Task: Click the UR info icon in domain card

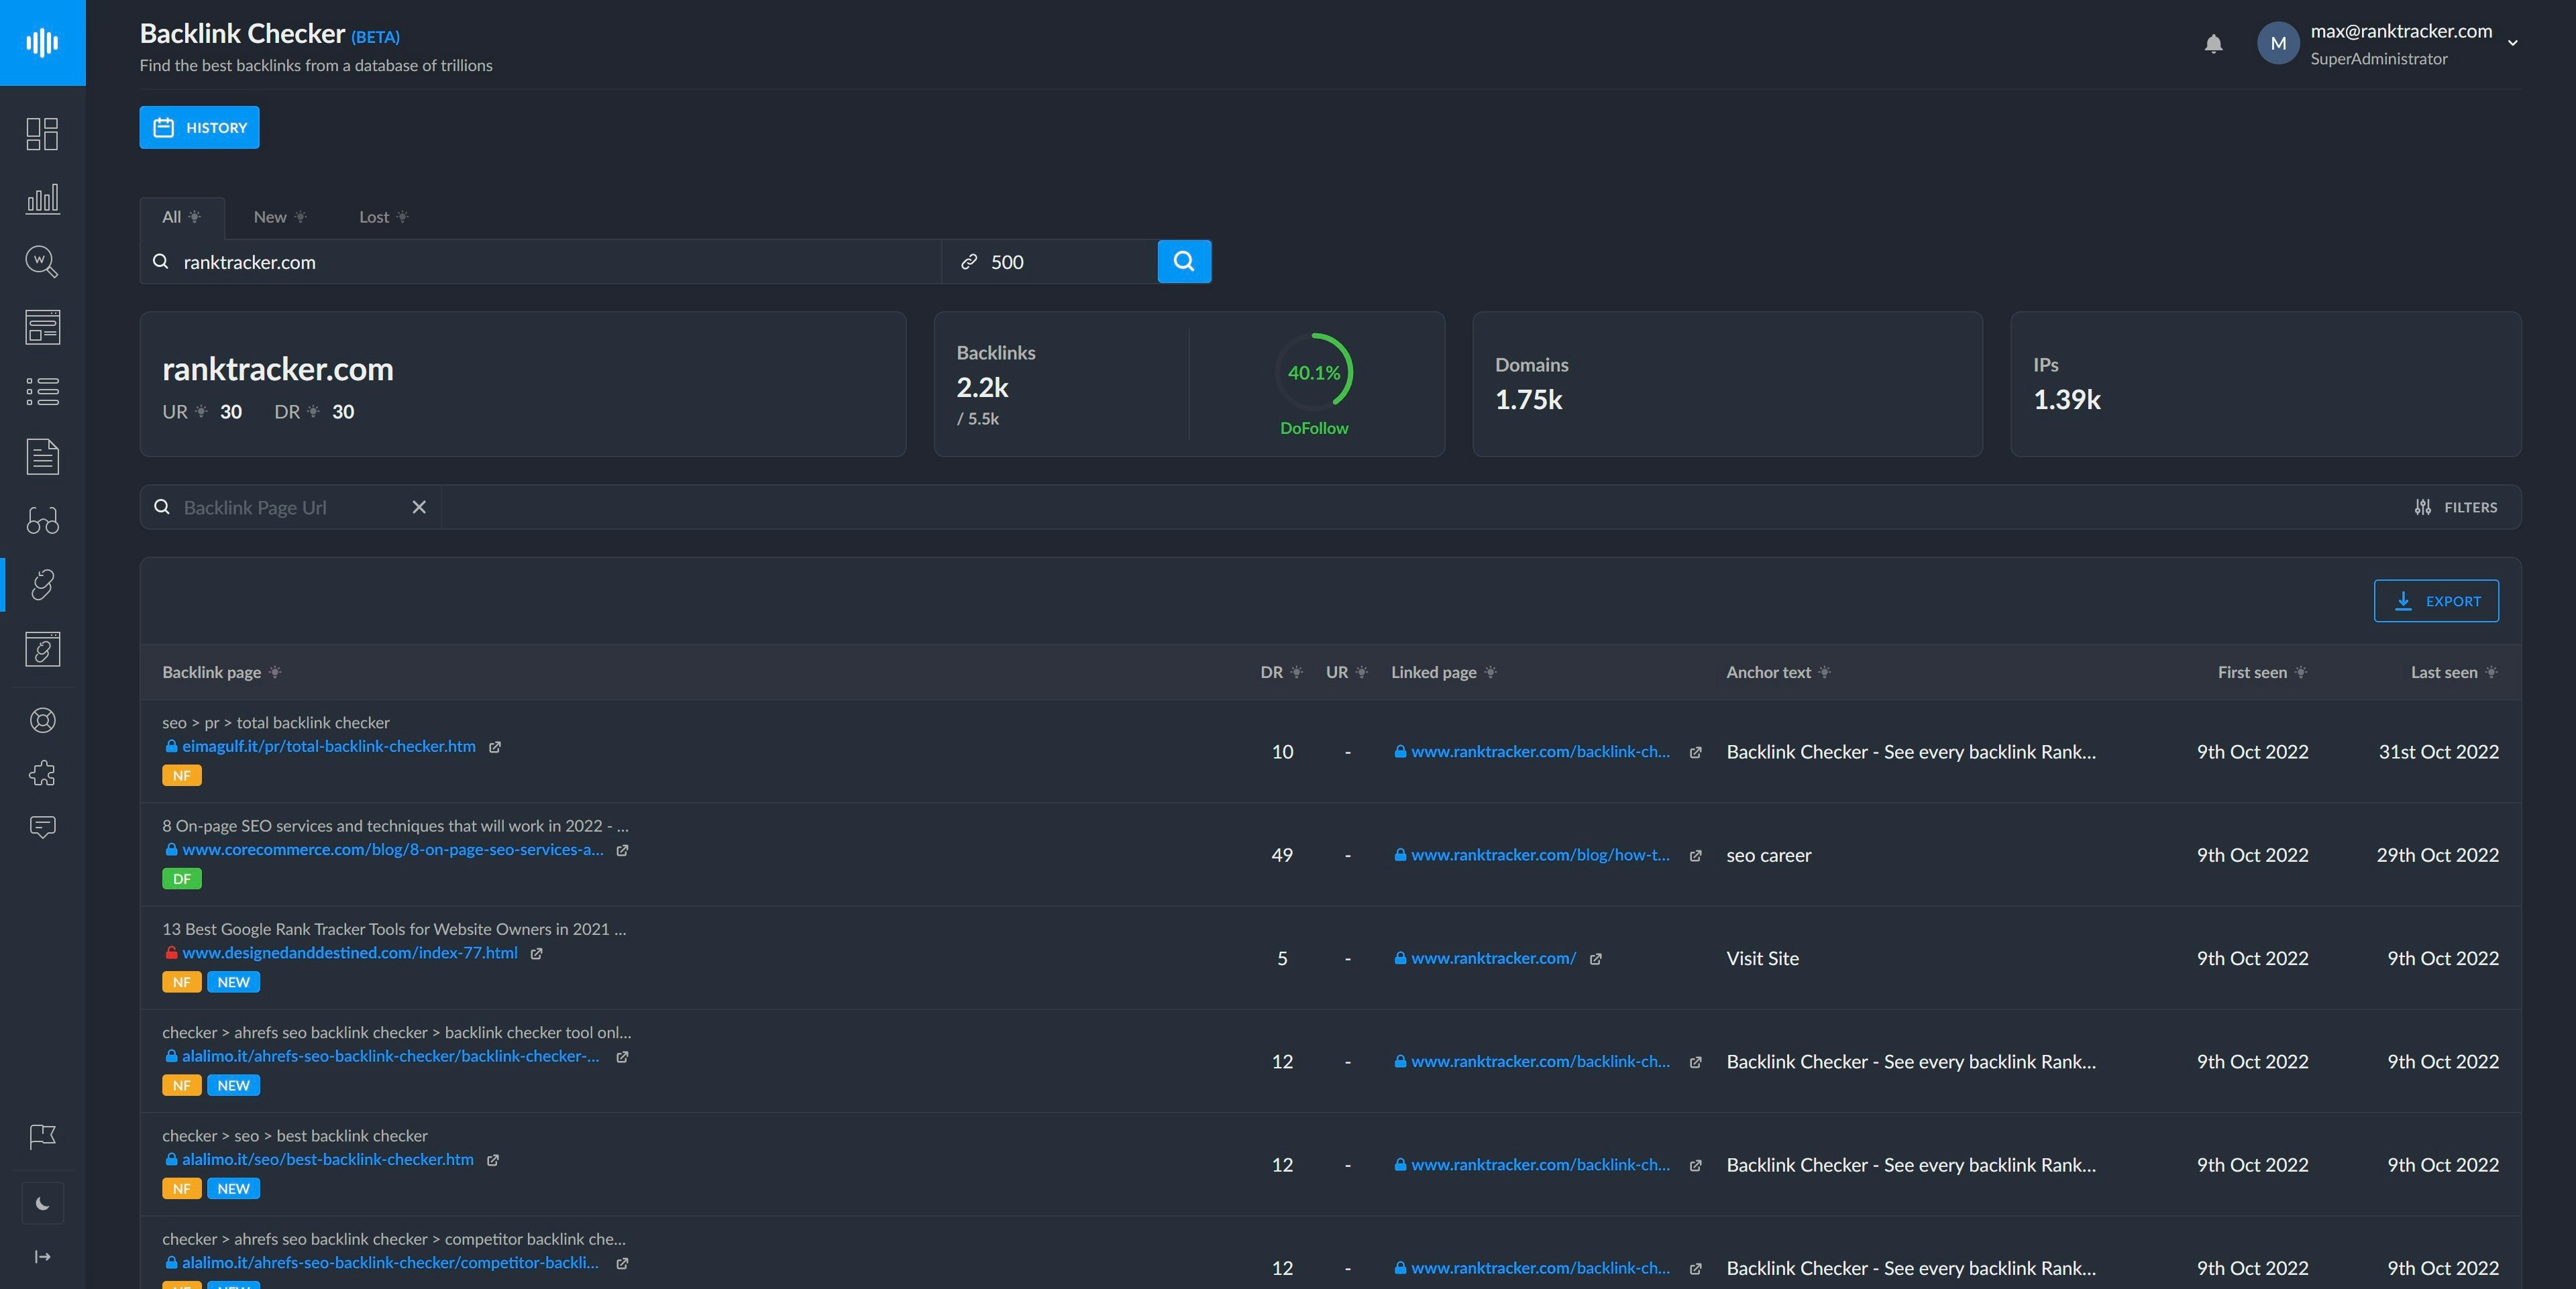Action: [201, 412]
